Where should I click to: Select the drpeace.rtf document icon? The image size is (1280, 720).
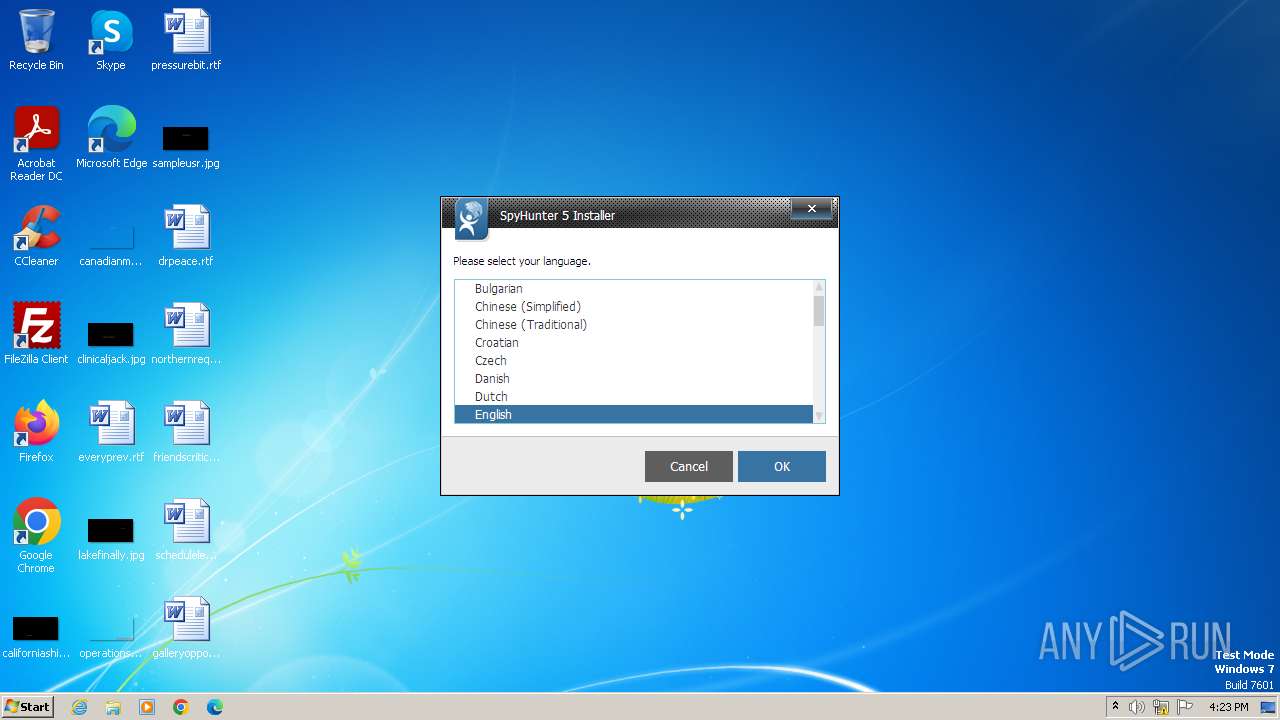pos(186,236)
